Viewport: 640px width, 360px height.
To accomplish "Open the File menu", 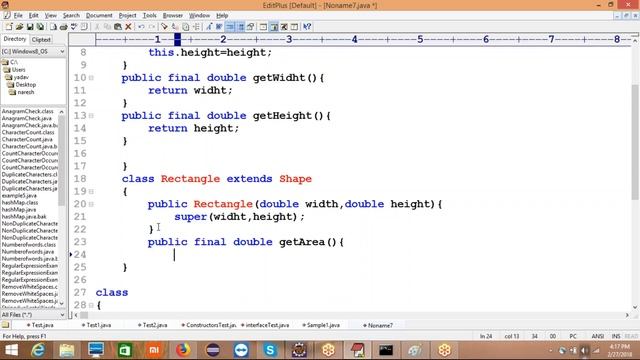I will pos(18,16).
